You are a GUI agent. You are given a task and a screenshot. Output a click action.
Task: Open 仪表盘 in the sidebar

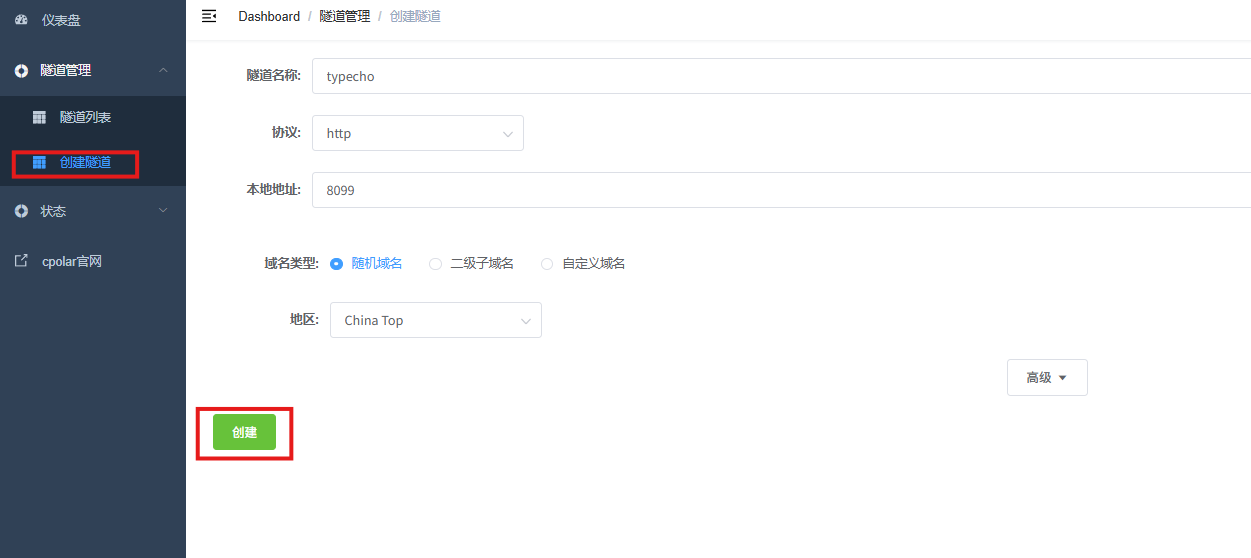click(60, 20)
